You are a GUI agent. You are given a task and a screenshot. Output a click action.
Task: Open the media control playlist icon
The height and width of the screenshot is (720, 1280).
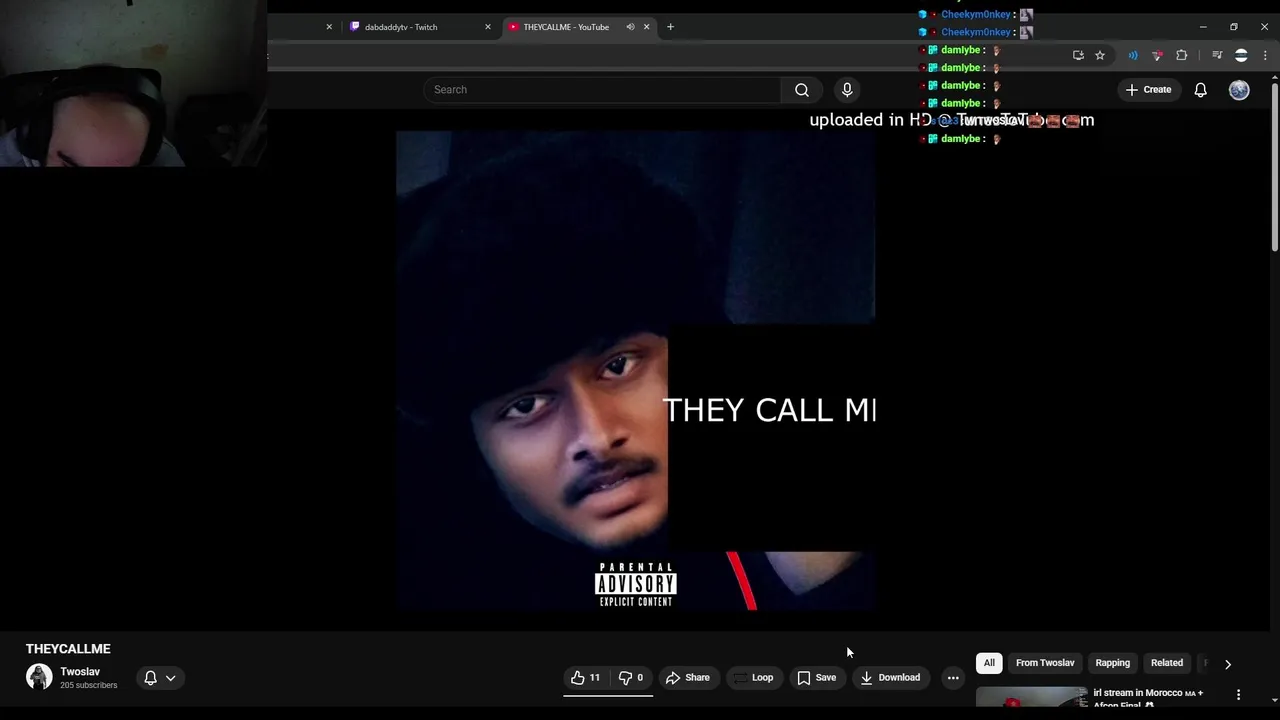pos(1217,55)
